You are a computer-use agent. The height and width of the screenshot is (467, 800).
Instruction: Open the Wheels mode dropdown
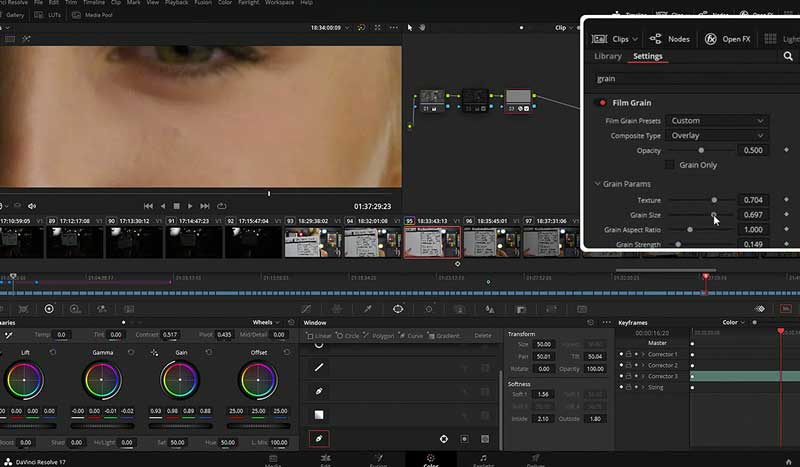coord(266,323)
